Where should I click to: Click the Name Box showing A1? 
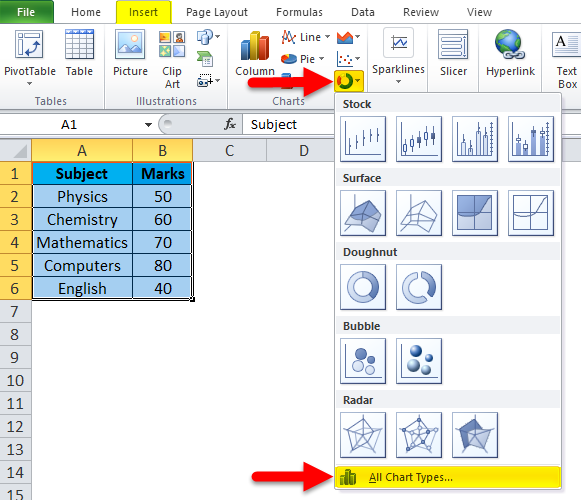[69, 125]
